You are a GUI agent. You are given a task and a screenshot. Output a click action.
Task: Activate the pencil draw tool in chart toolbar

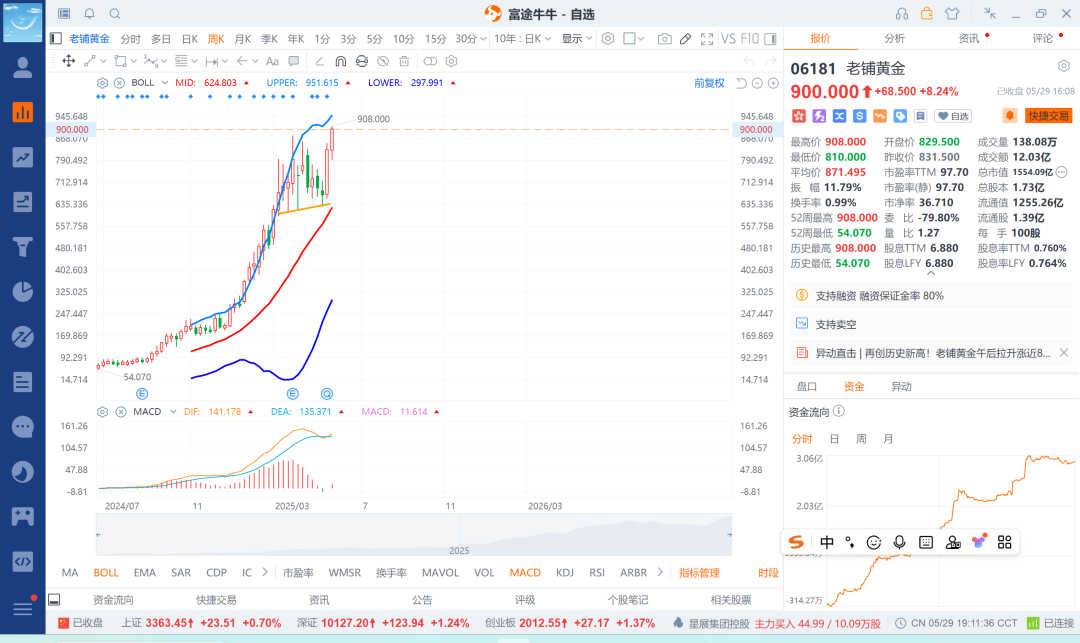click(x=685, y=39)
